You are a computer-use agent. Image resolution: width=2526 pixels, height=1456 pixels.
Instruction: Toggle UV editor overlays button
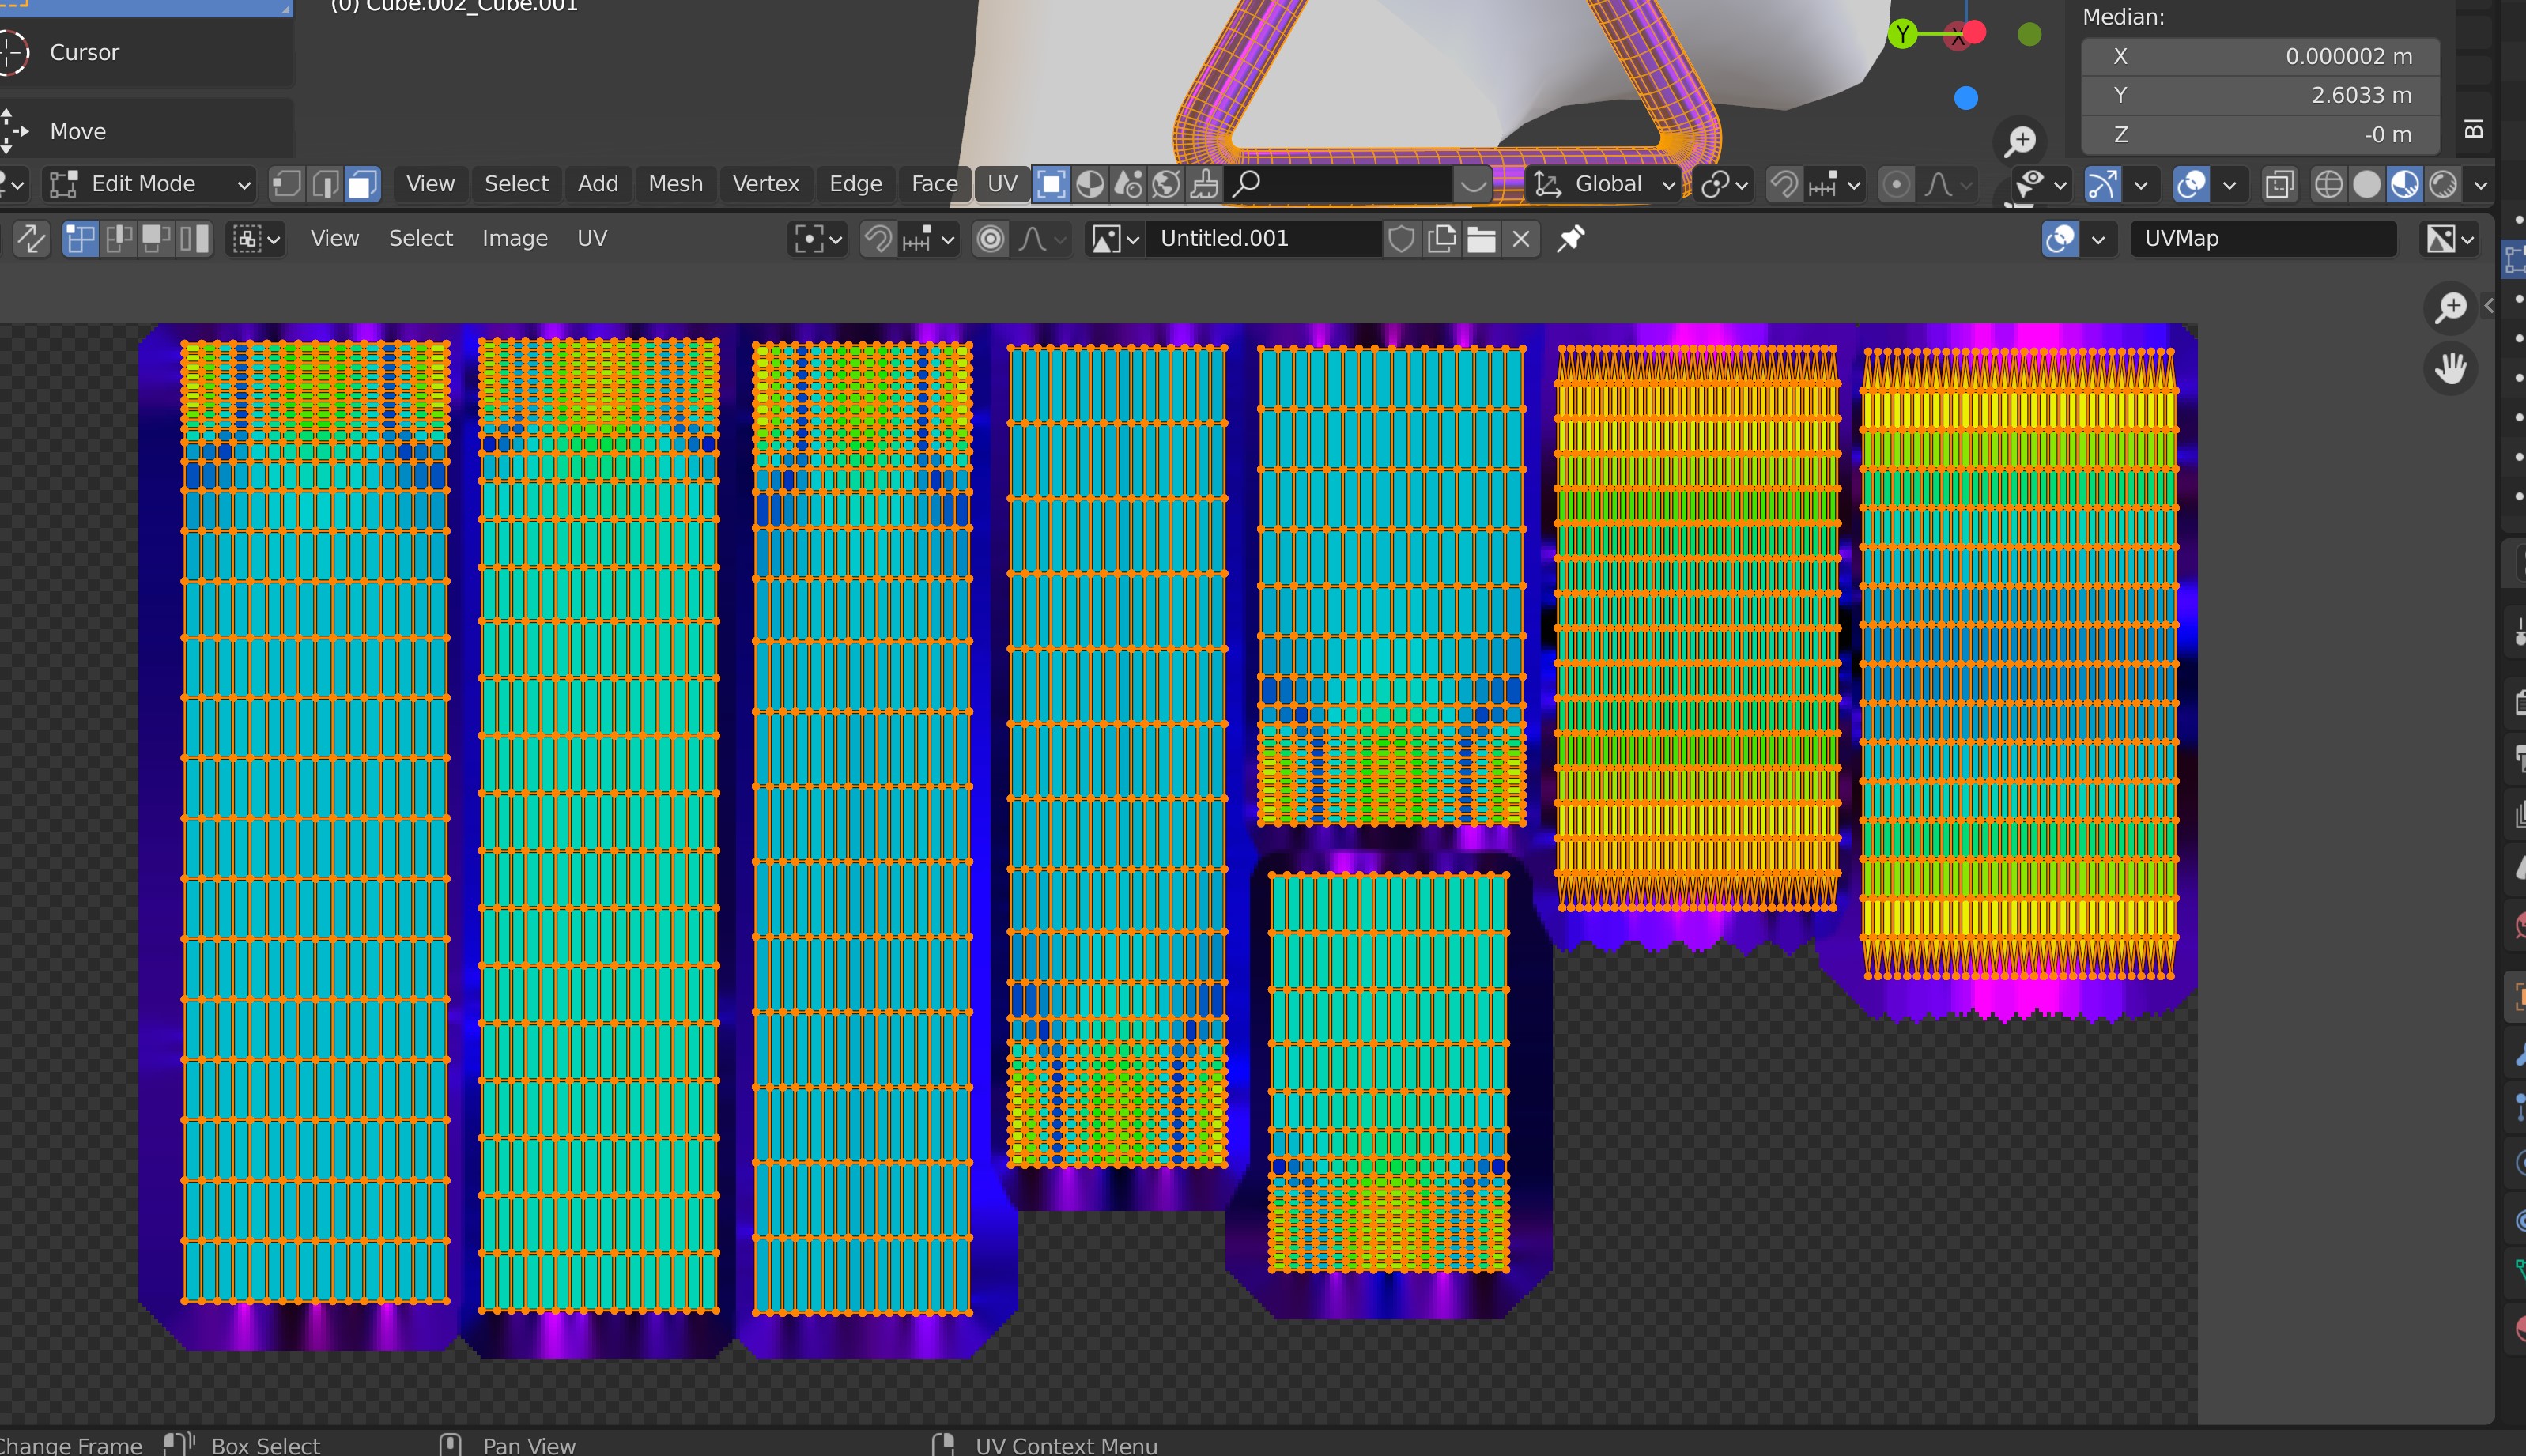coord(2060,238)
